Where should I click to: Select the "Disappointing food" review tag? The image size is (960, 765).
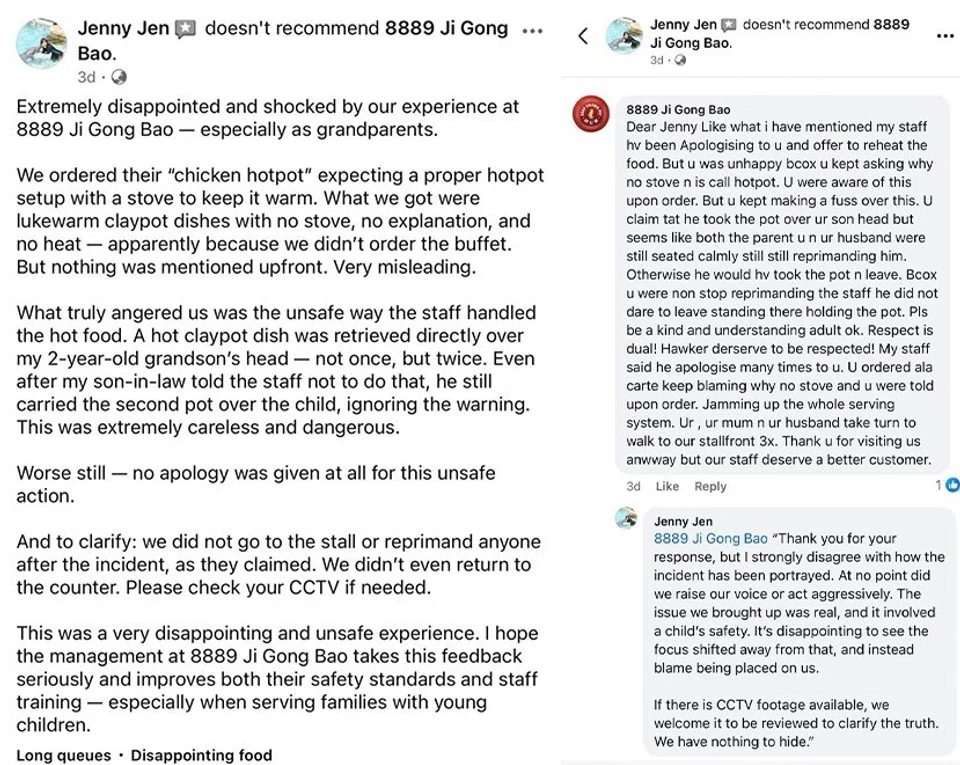[201, 755]
